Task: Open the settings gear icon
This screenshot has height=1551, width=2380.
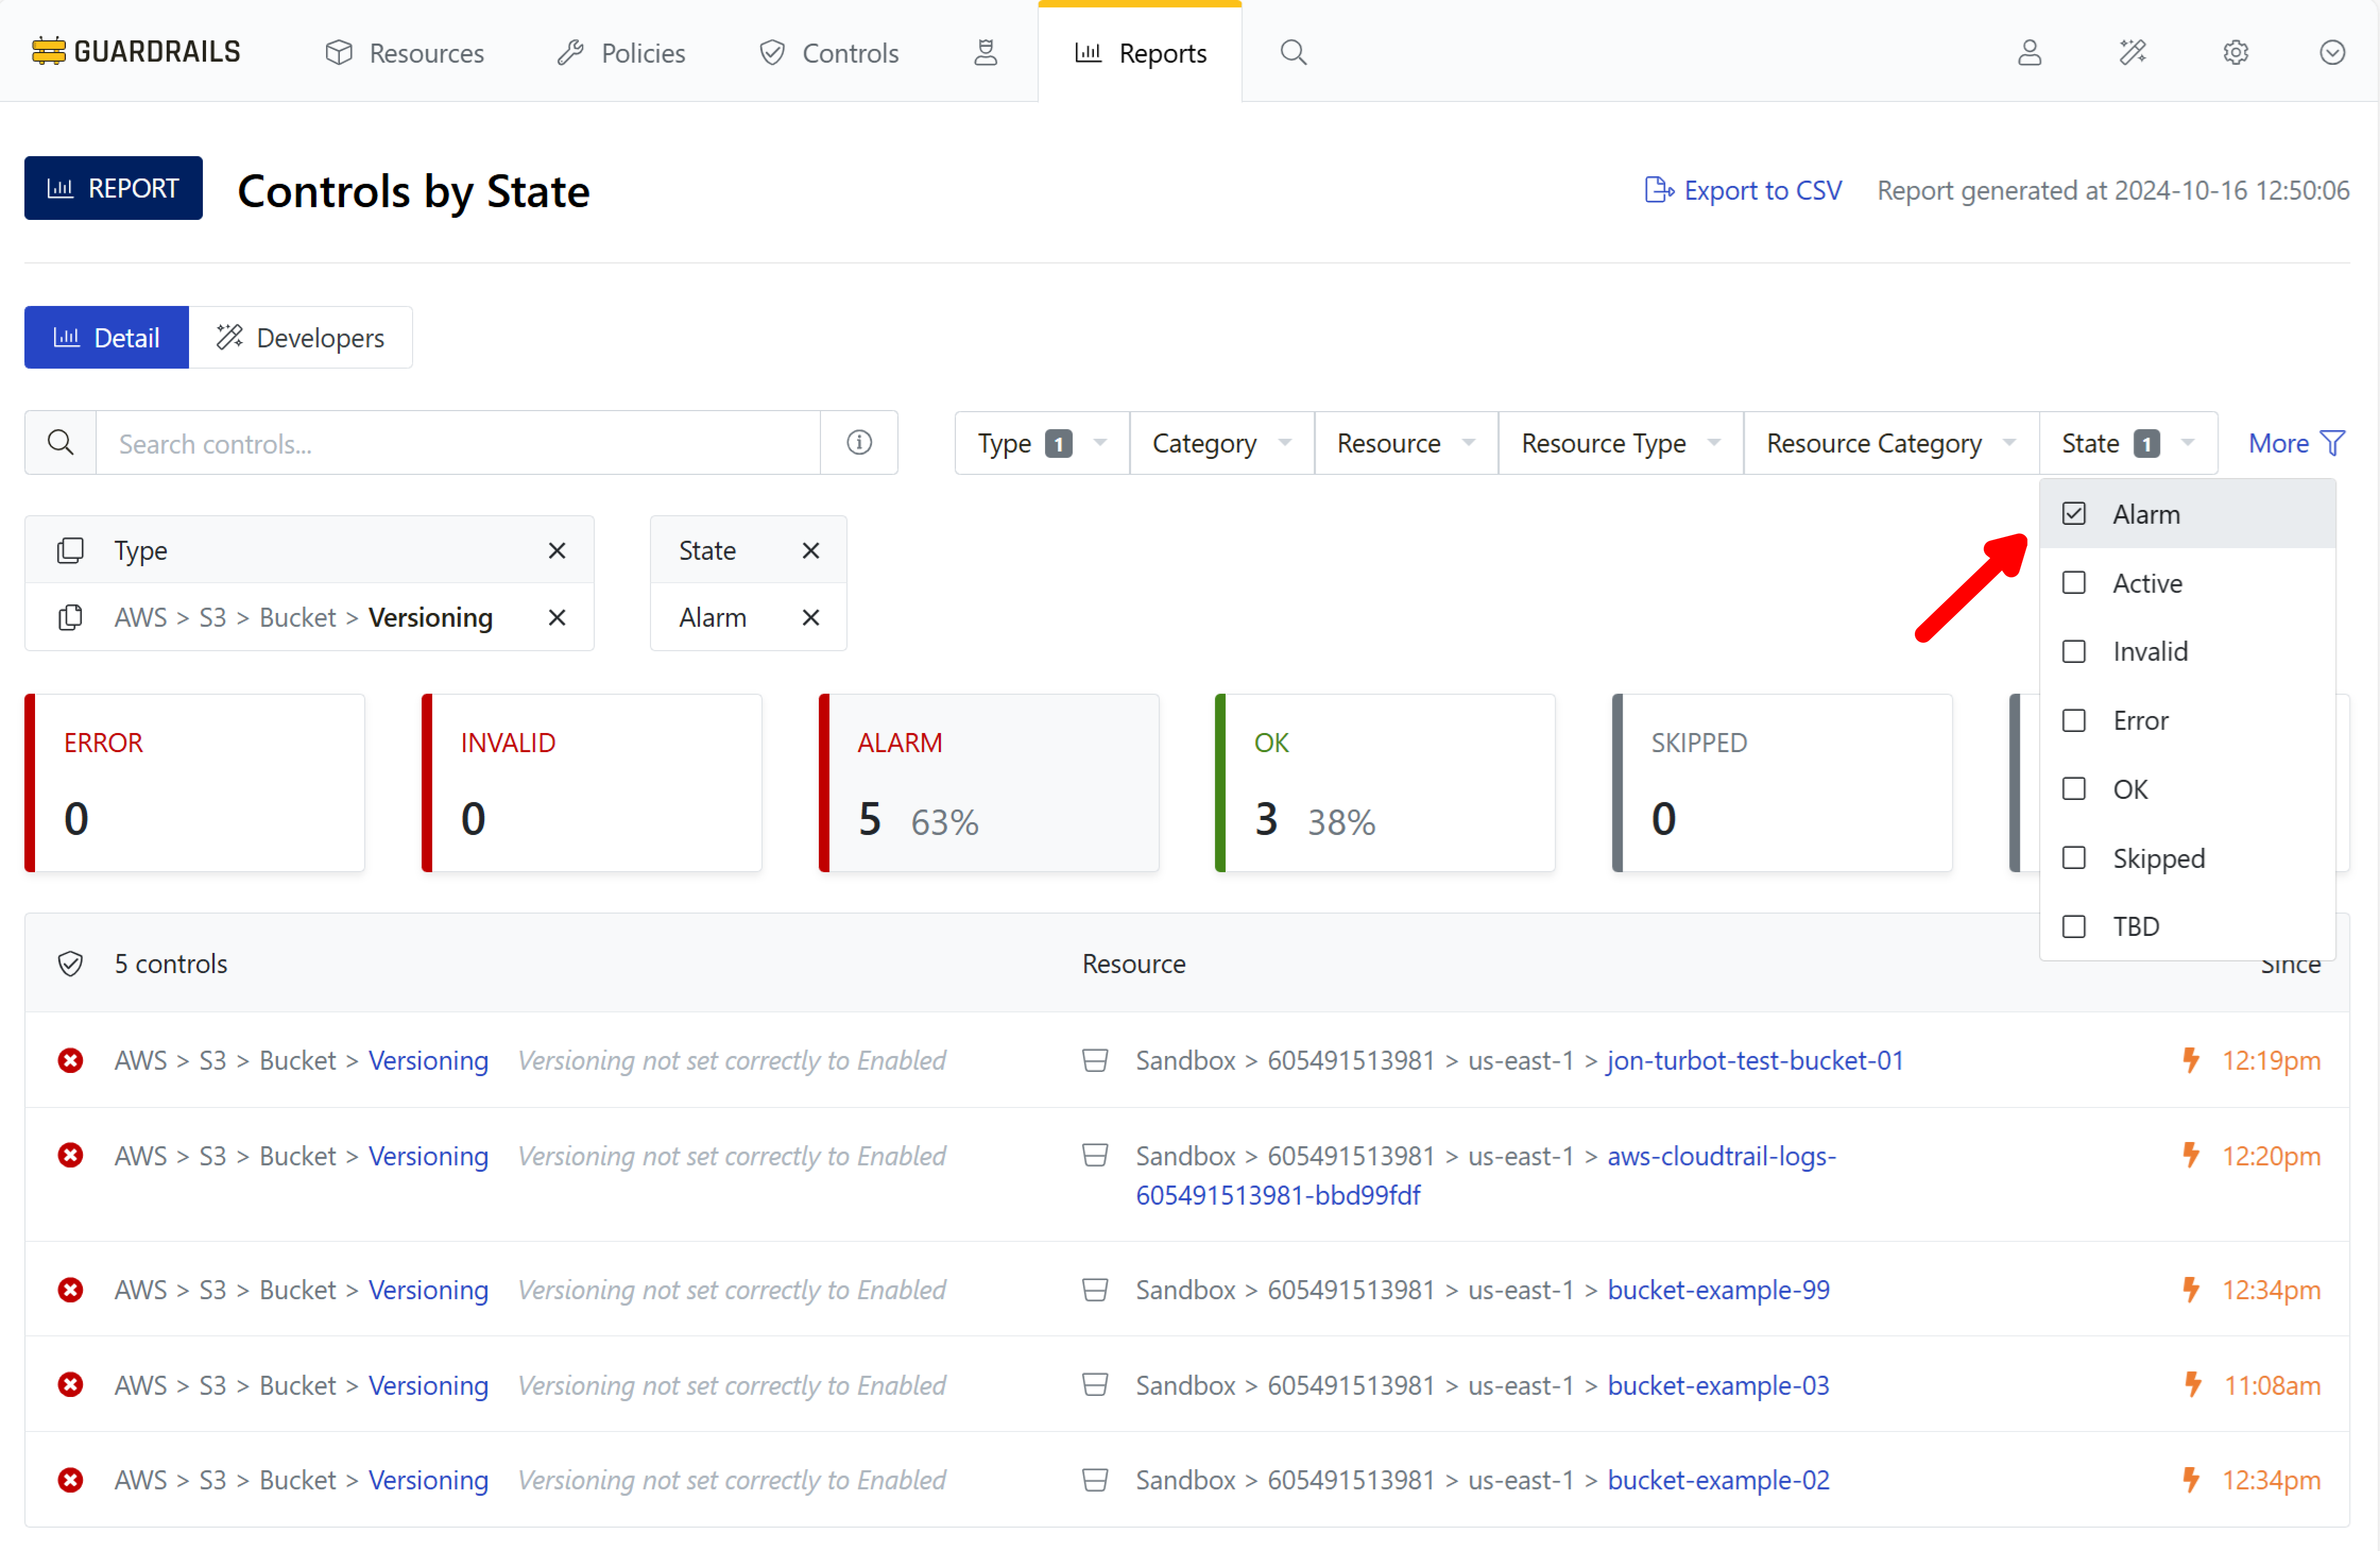Action: (x=2235, y=52)
